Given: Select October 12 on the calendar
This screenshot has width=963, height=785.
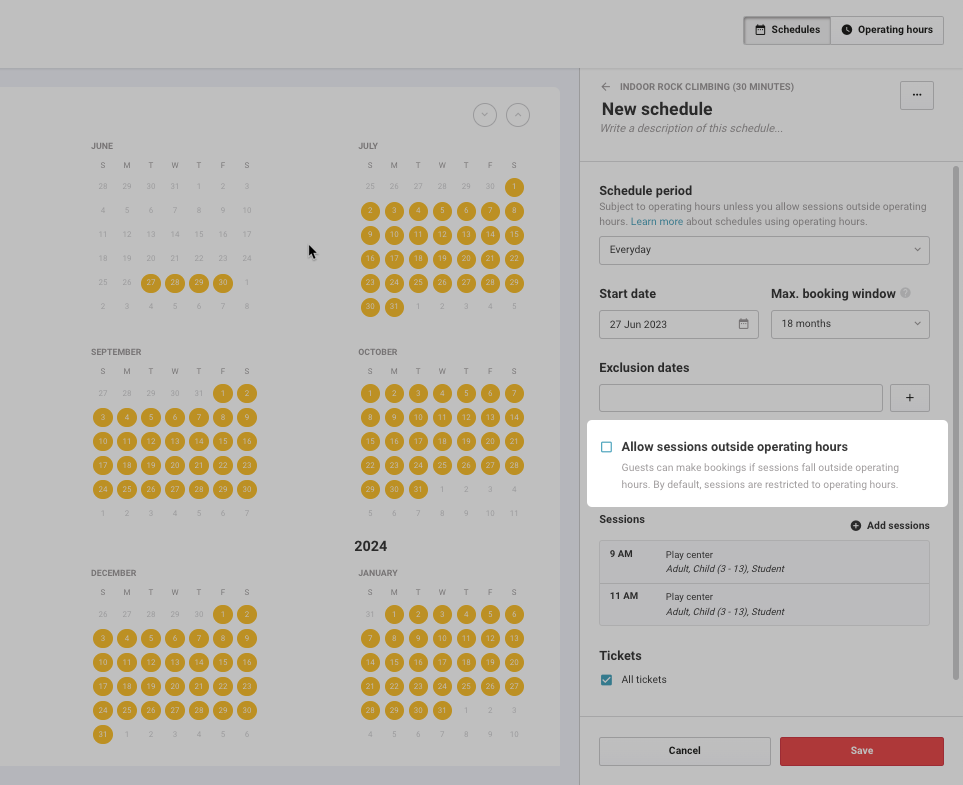Looking at the screenshot, I should point(466,417).
